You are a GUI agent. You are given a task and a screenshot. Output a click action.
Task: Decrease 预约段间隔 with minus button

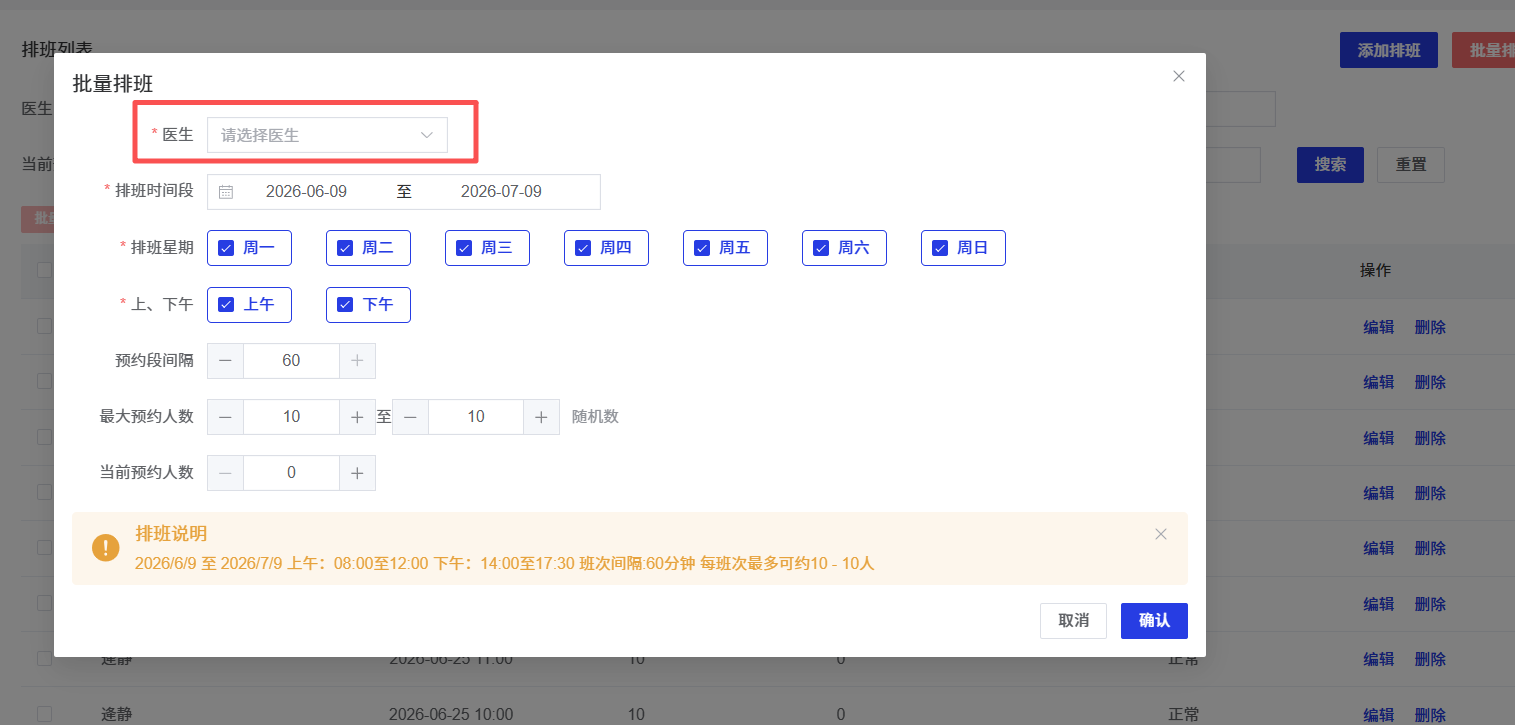click(x=225, y=361)
